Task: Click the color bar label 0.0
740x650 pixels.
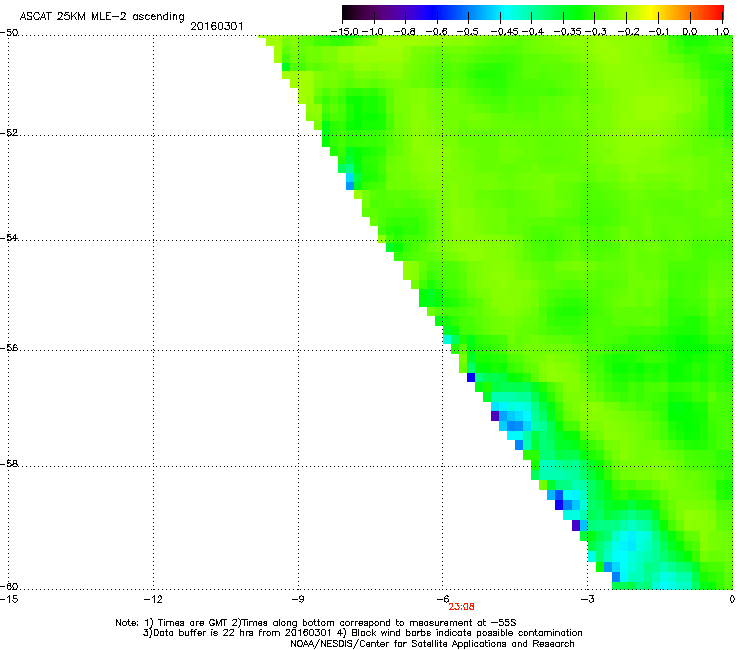Action: (x=690, y=32)
